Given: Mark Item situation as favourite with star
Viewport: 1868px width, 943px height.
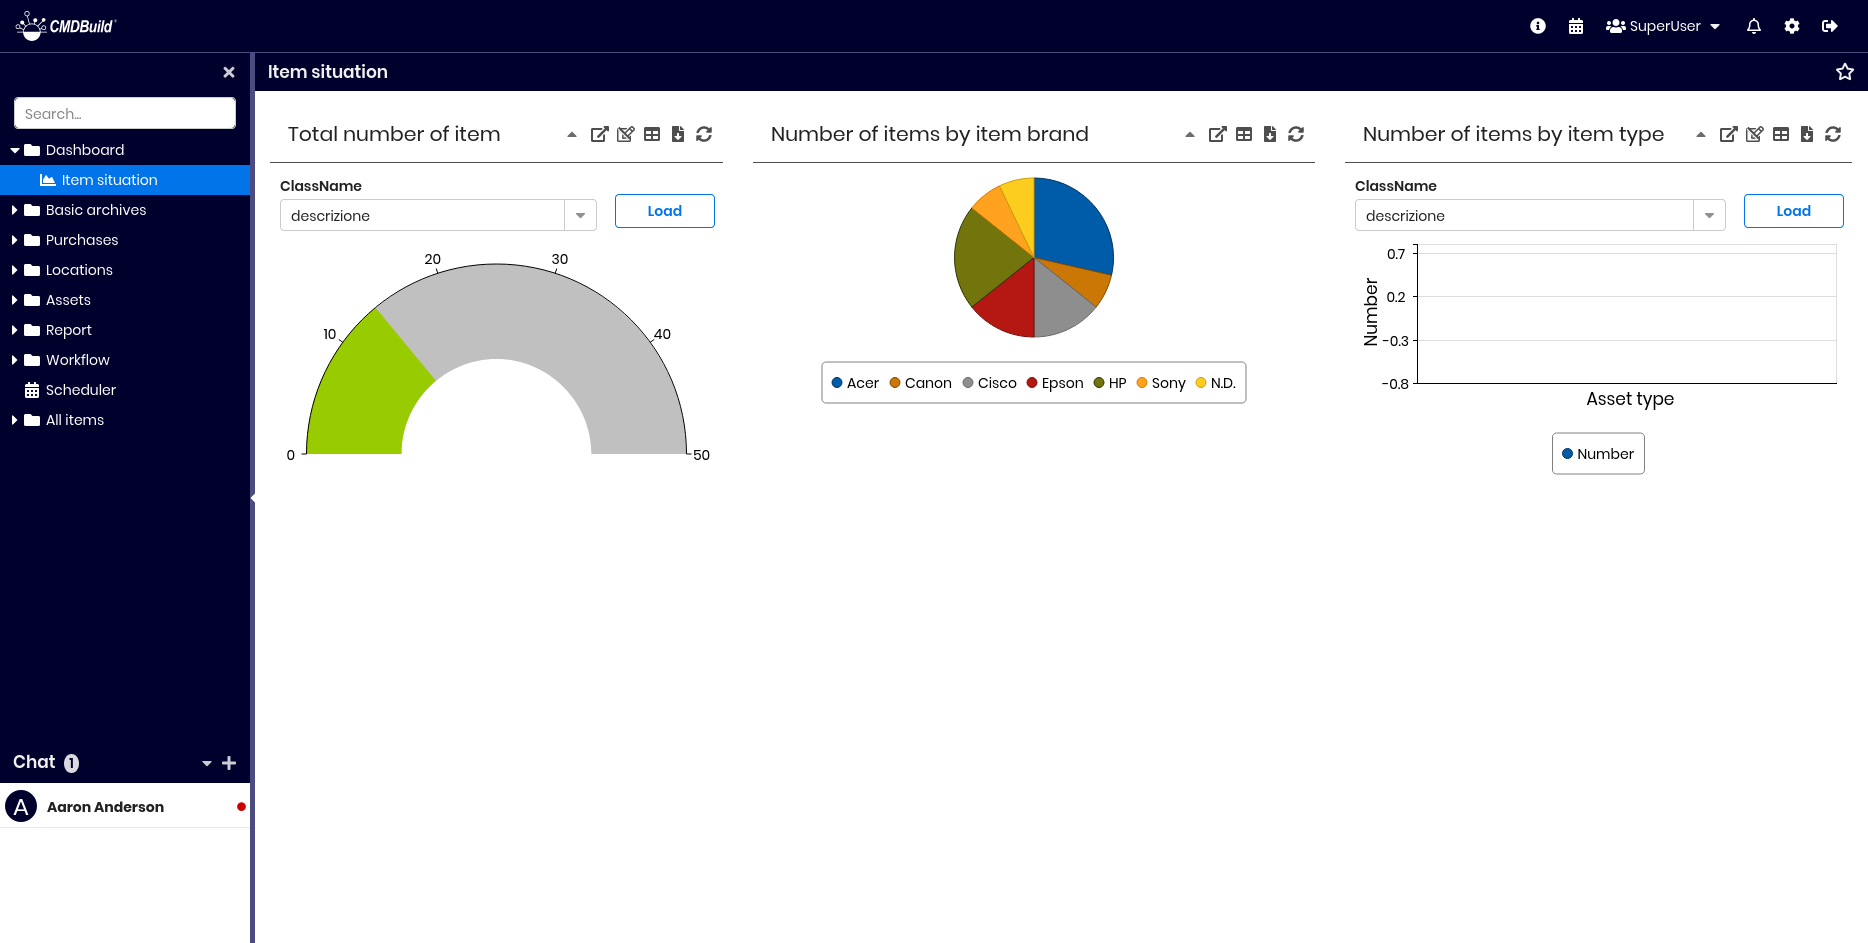Looking at the screenshot, I should pyautogui.click(x=1845, y=72).
